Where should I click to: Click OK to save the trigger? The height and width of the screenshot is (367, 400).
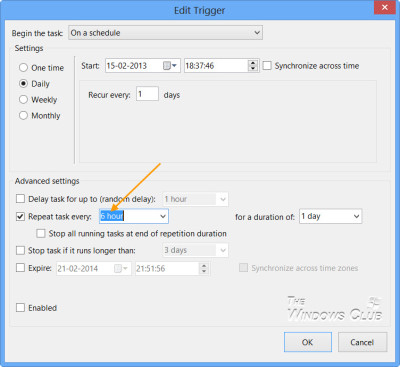(x=308, y=342)
